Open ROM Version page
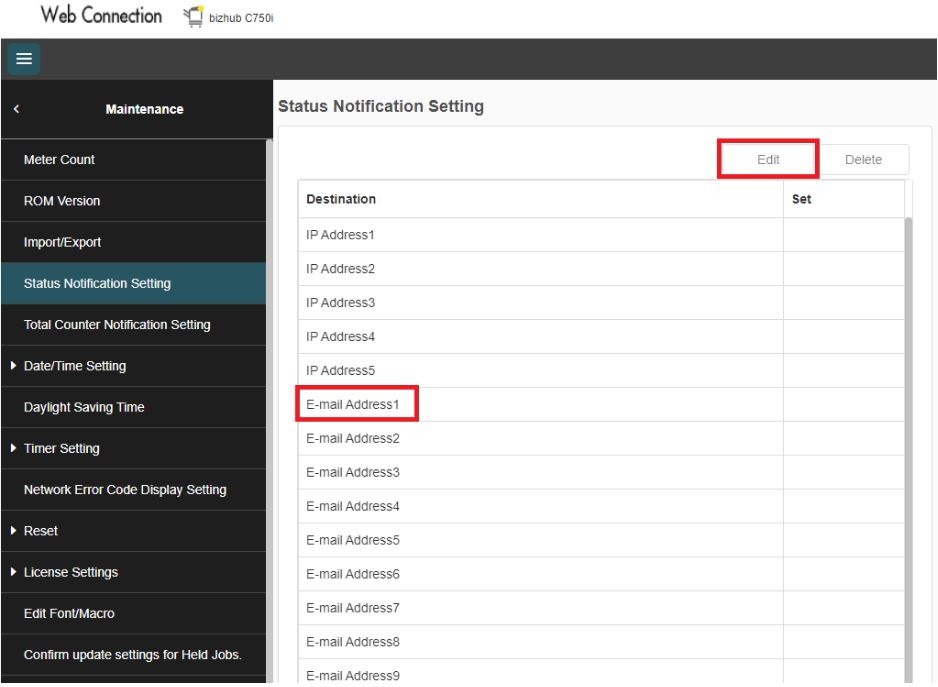 pyautogui.click(x=62, y=201)
